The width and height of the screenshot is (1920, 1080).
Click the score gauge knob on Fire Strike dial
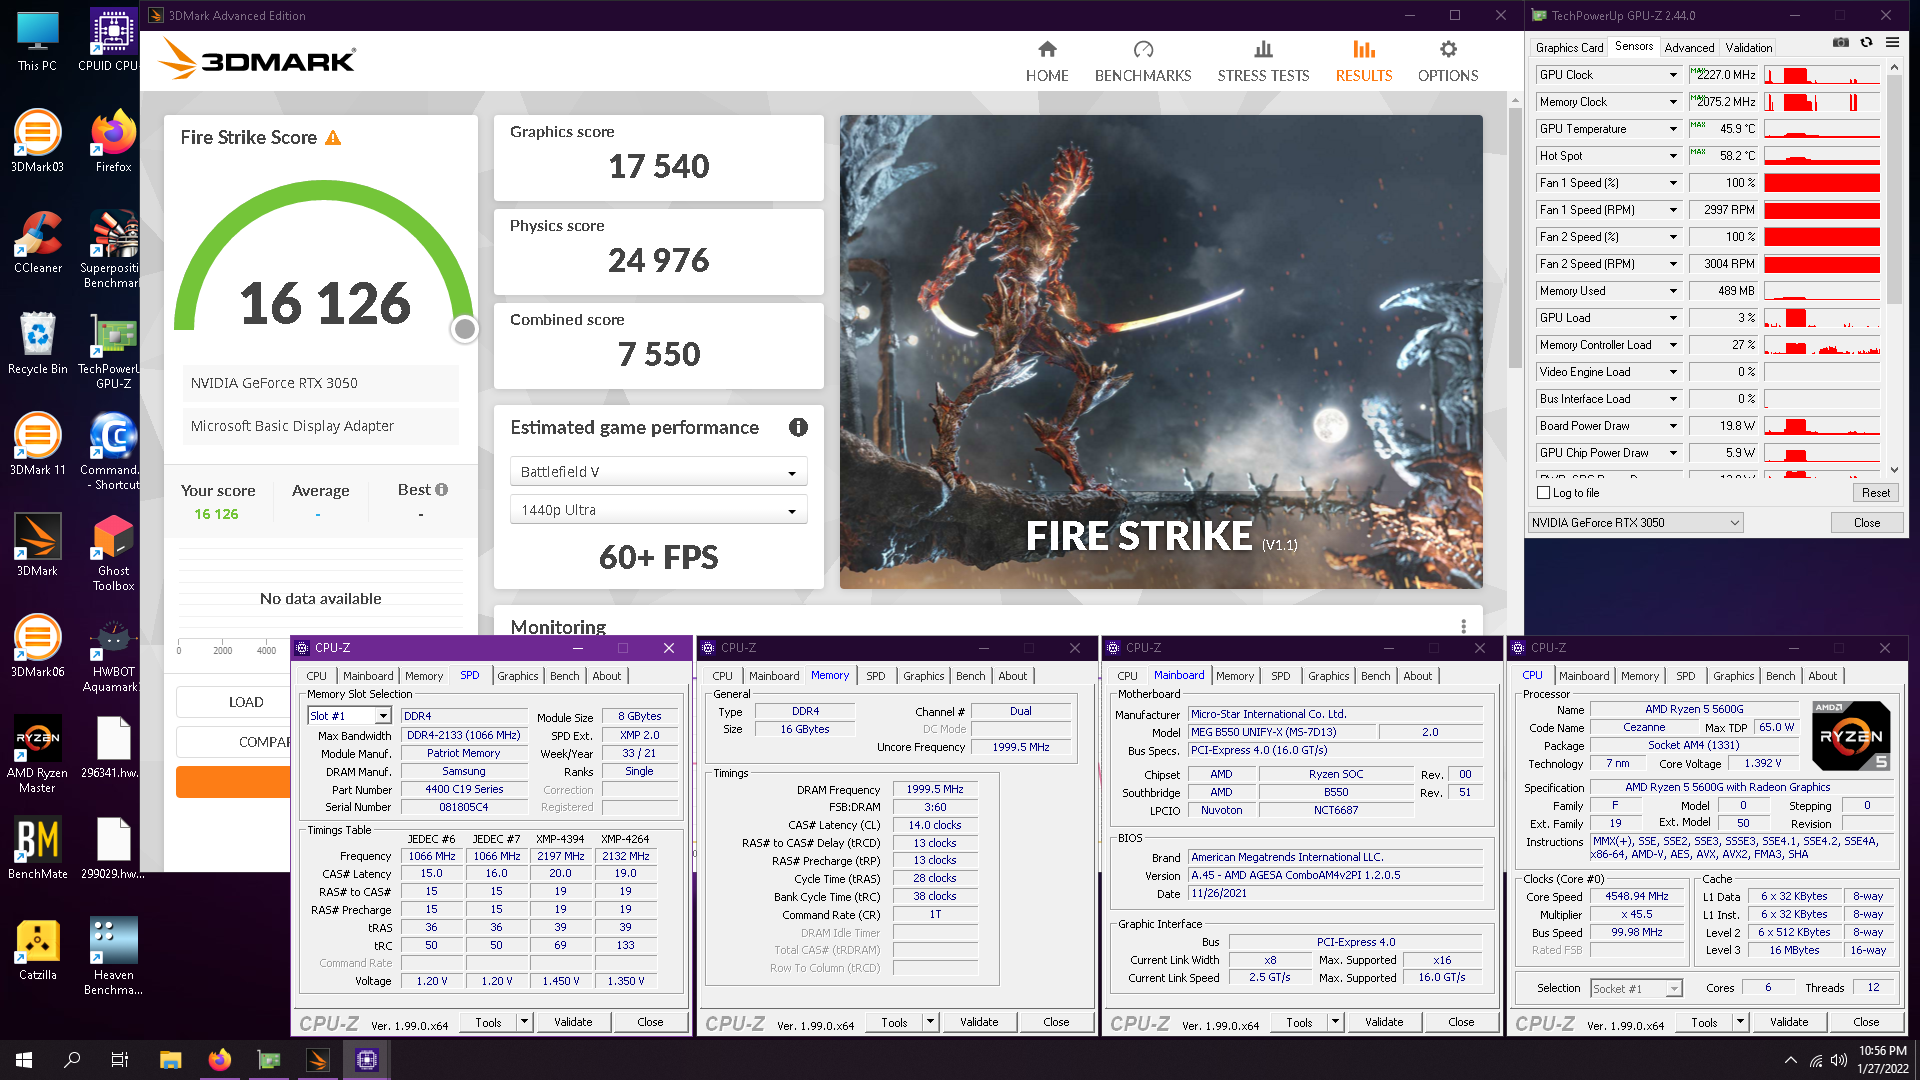click(464, 329)
